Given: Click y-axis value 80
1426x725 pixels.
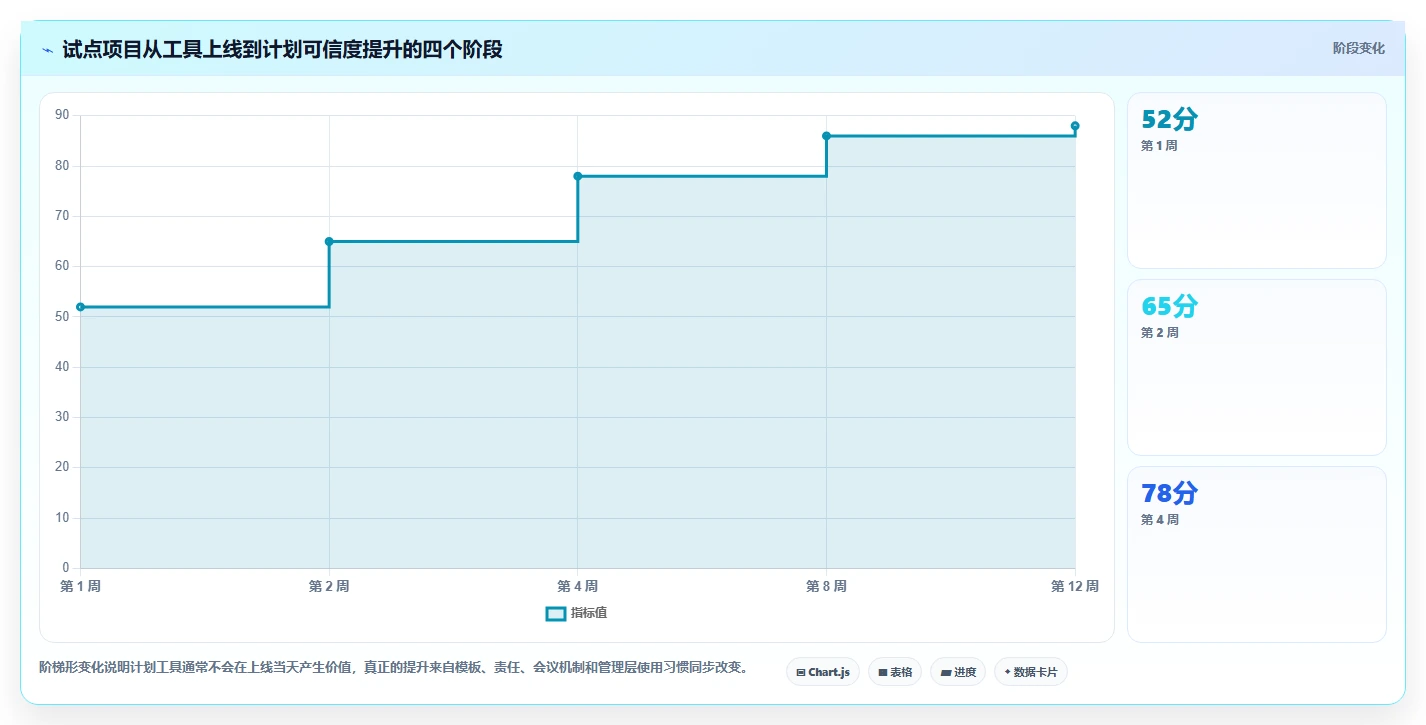Looking at the screenshot, I should [x=62, y=166].
